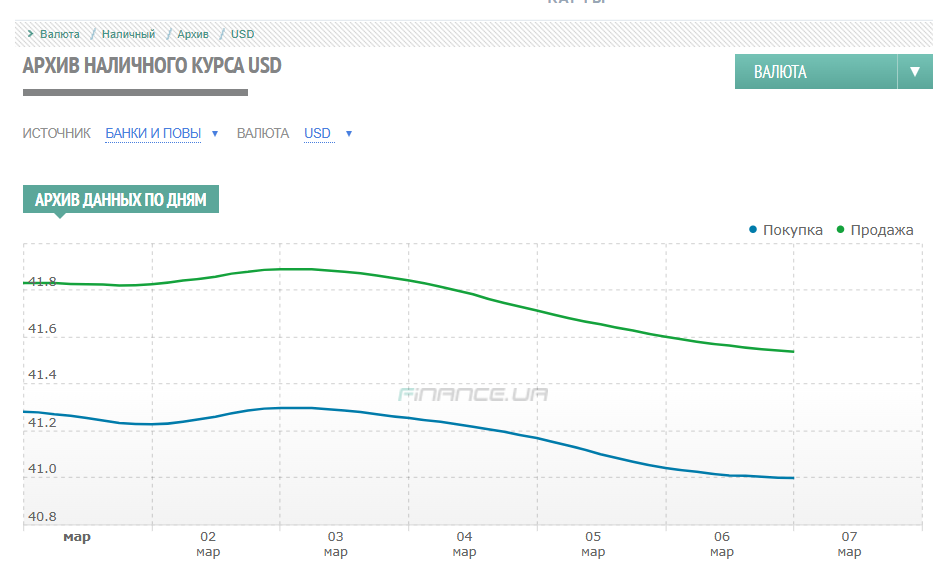This screenshot has height=569, width=933.
Task: Click the 41.8 axis value
Action: tap(42, 282)
